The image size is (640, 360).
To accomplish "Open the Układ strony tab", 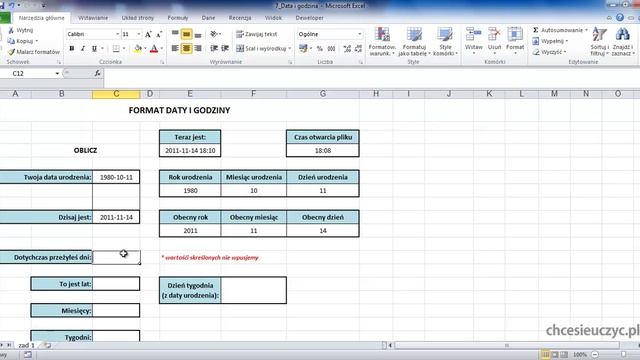I will pyautogui.click(x=138, y=18).
